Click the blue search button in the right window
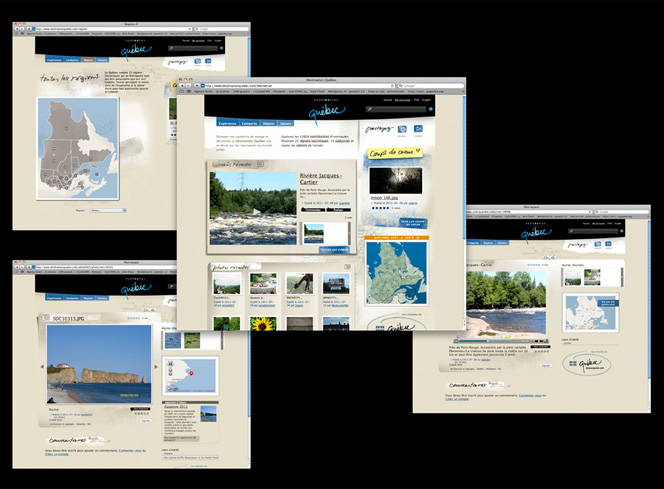 [x=622, y=231]
